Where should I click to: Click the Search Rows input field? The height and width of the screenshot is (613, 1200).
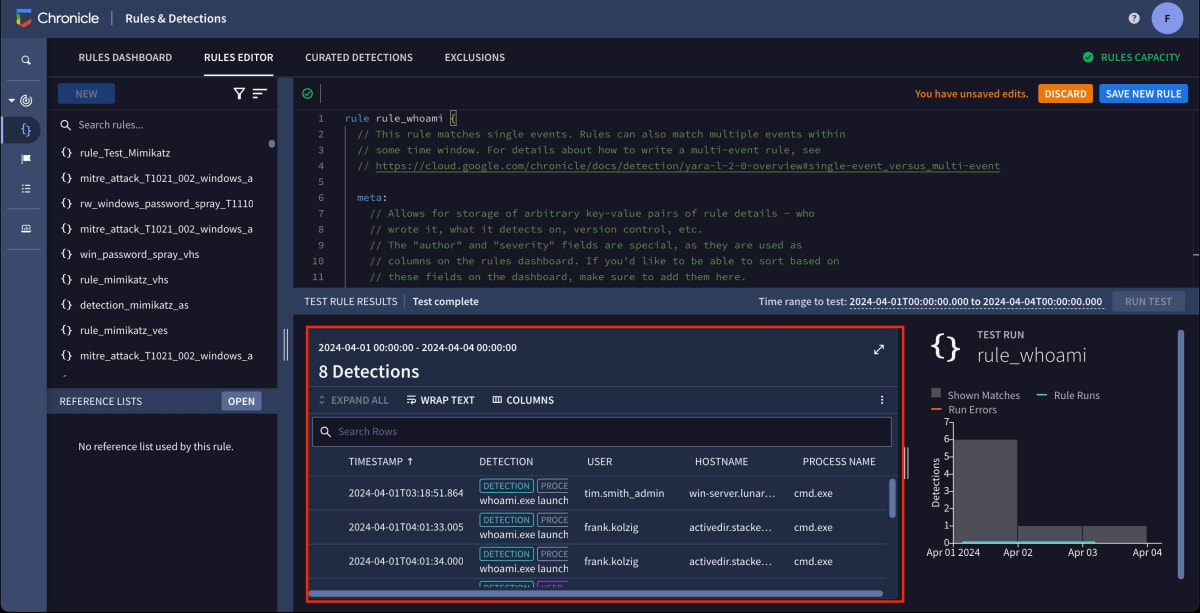[x=601, y=432]
